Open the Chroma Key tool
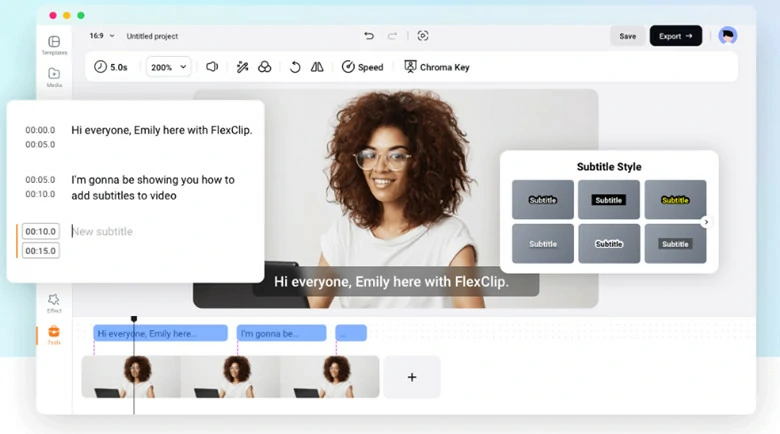Viewport: 780px width, 434px height. point(437,67)
